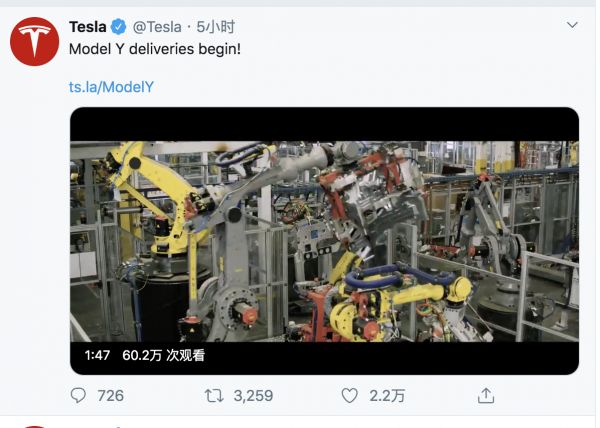Open the Tesla profile avatar logo
This screenshot has width=600, height=428.
tap(34, 41)
